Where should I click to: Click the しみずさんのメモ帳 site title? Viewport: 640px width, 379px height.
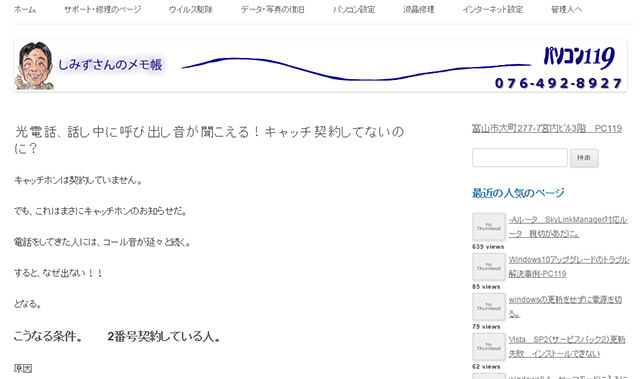tap(110, 64)
